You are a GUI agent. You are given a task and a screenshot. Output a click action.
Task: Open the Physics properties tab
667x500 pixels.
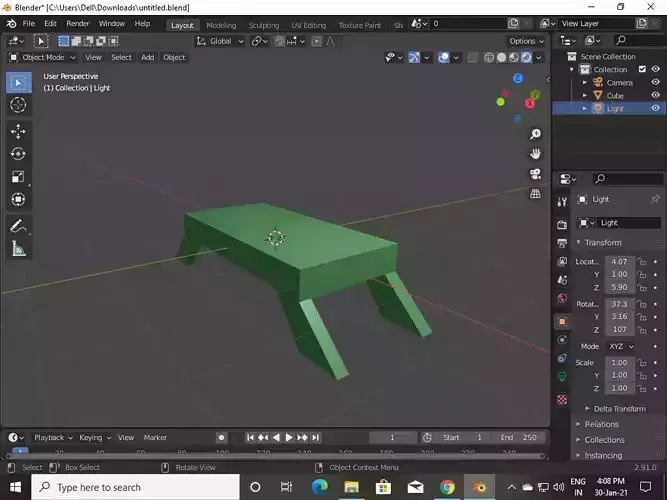tap(562, 340)
